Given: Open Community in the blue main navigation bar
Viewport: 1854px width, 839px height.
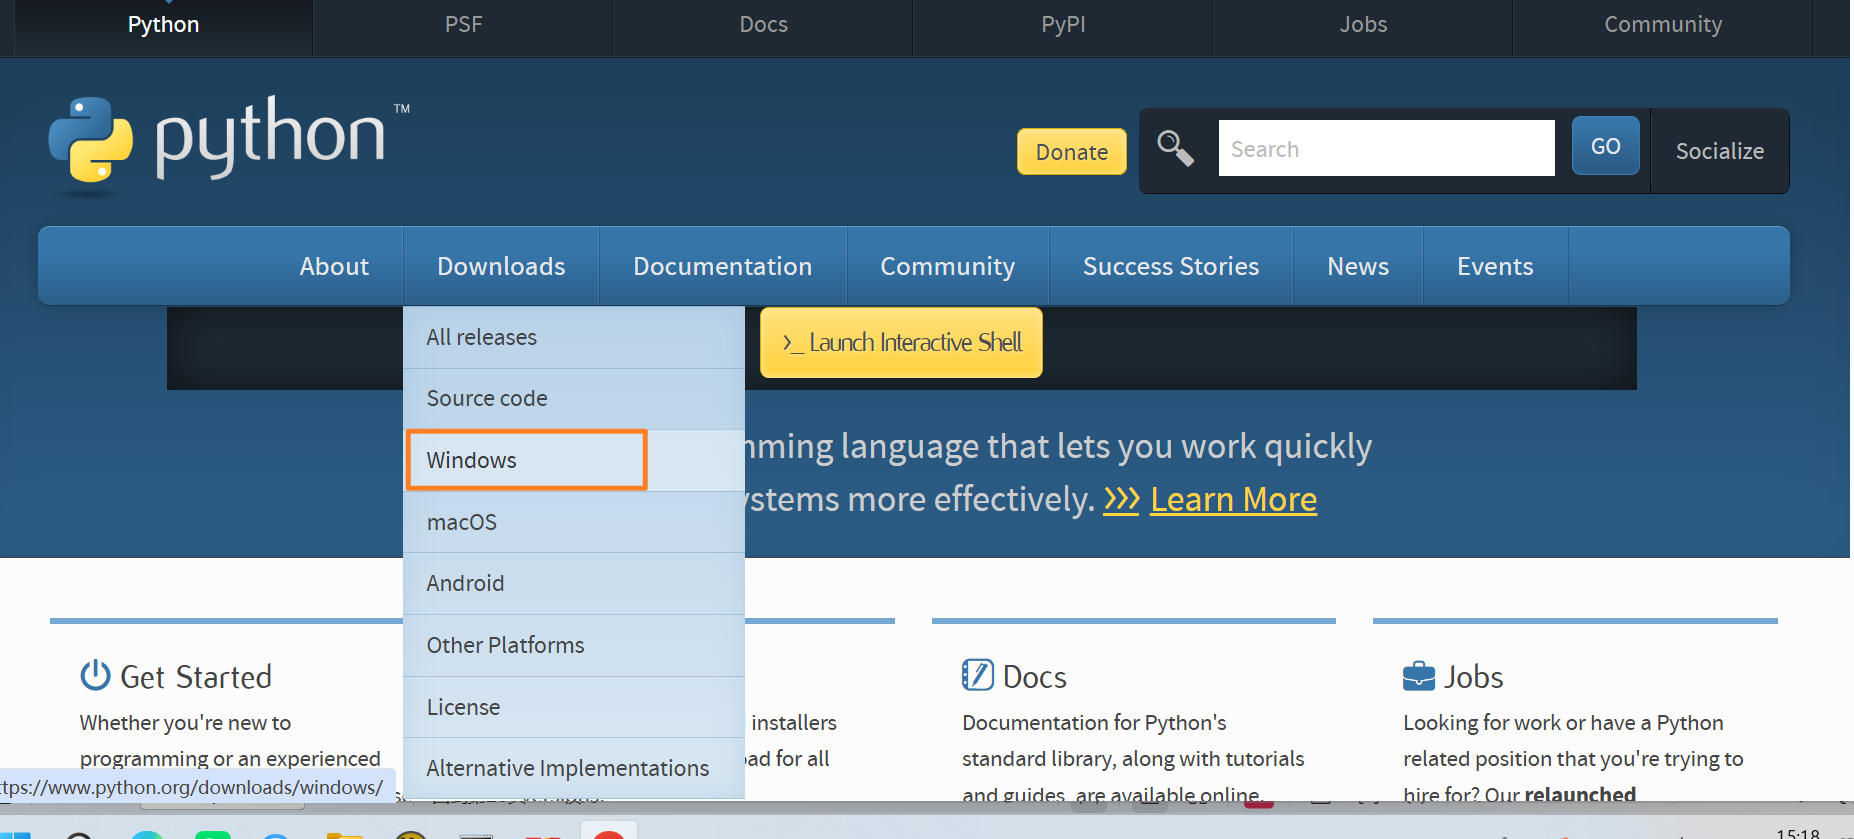Looking at the screenshot, I should [947, 266].
